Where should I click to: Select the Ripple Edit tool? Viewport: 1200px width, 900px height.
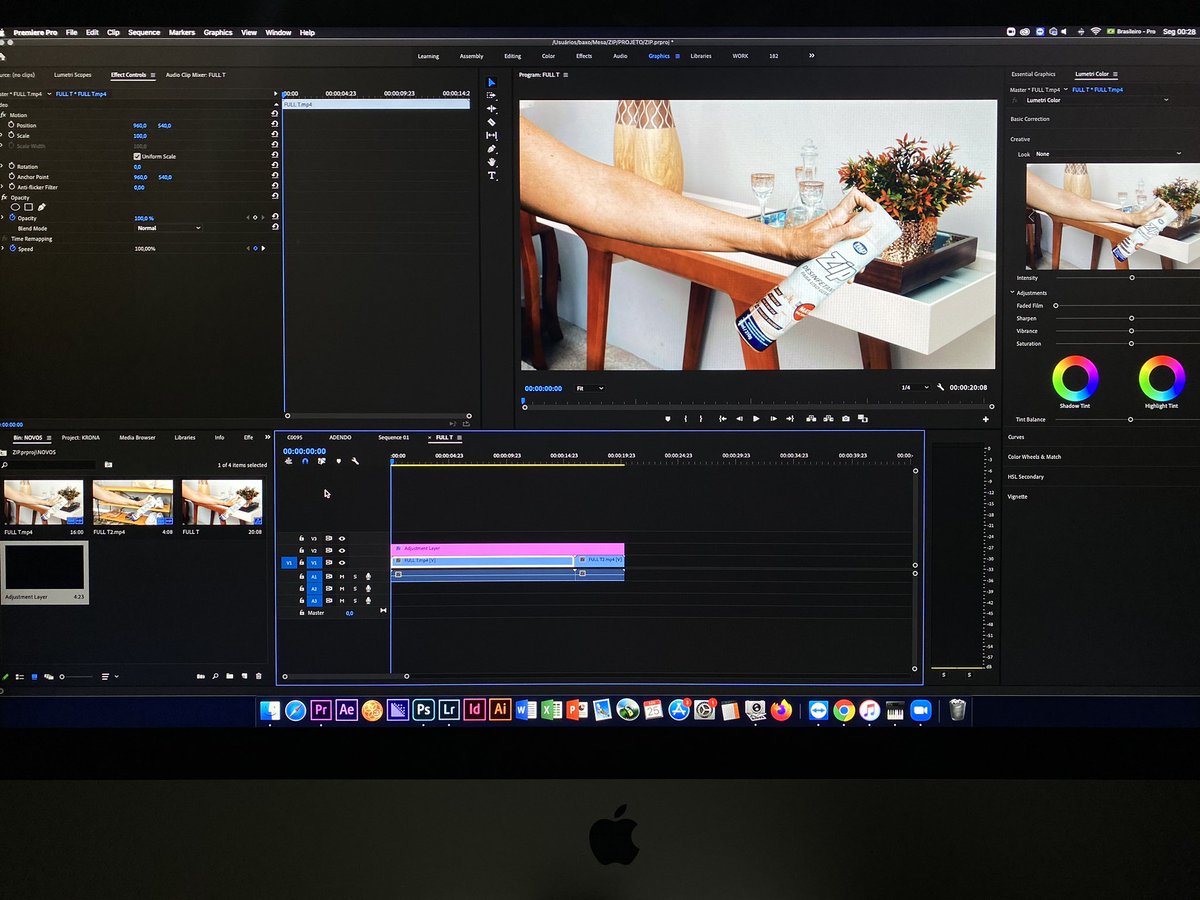pos(491,108)
